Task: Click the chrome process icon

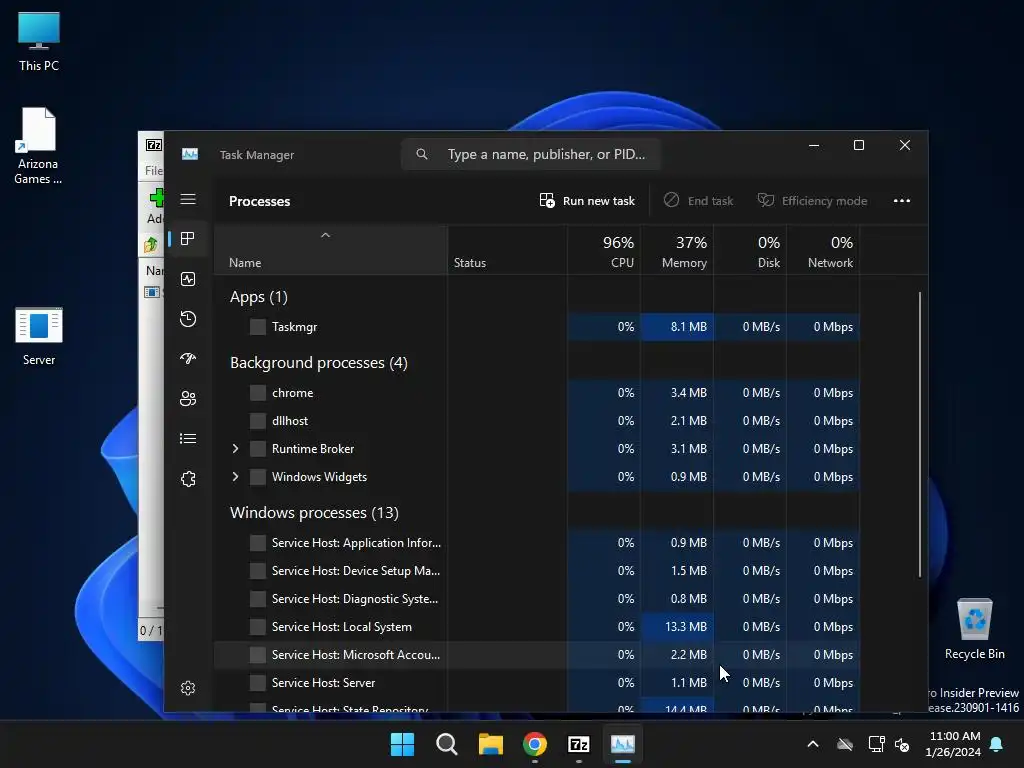Action: click(258, 392)
